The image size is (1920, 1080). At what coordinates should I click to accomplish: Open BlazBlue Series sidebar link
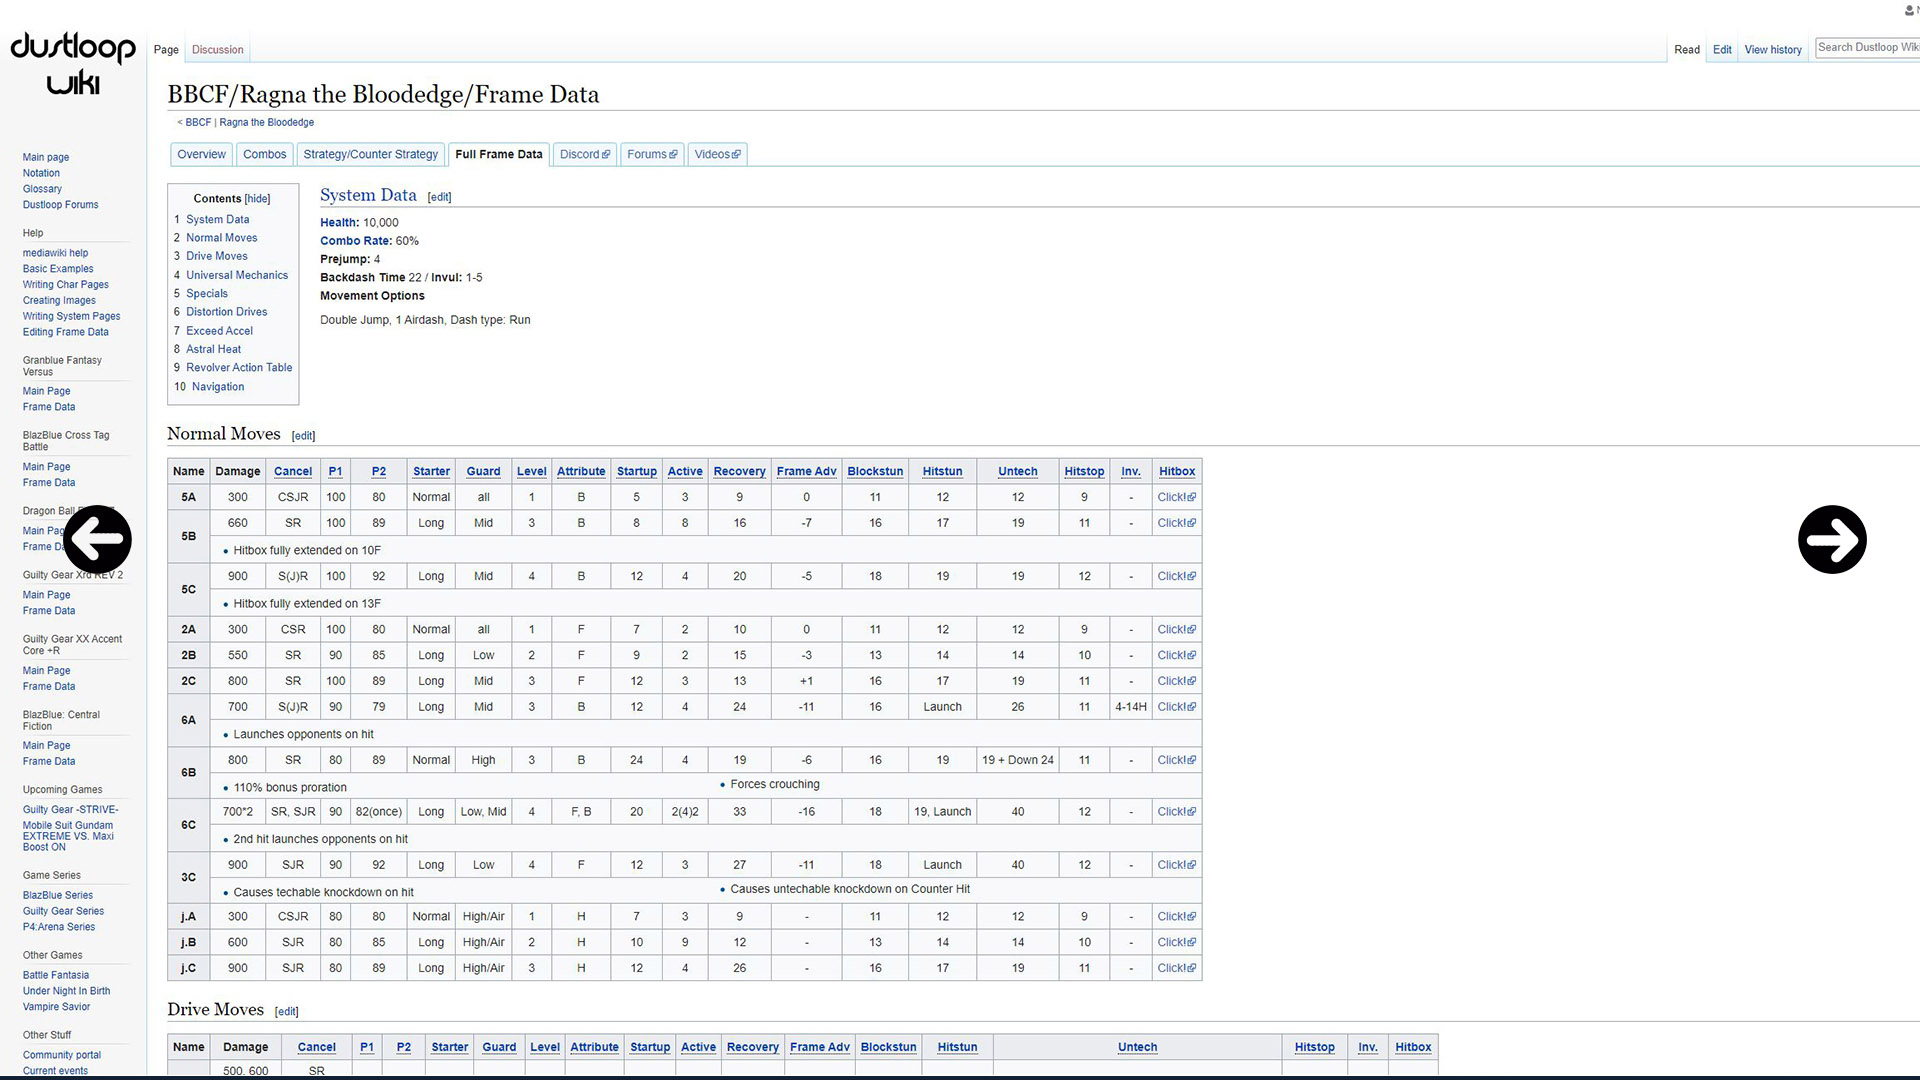[x=58, y=896]
